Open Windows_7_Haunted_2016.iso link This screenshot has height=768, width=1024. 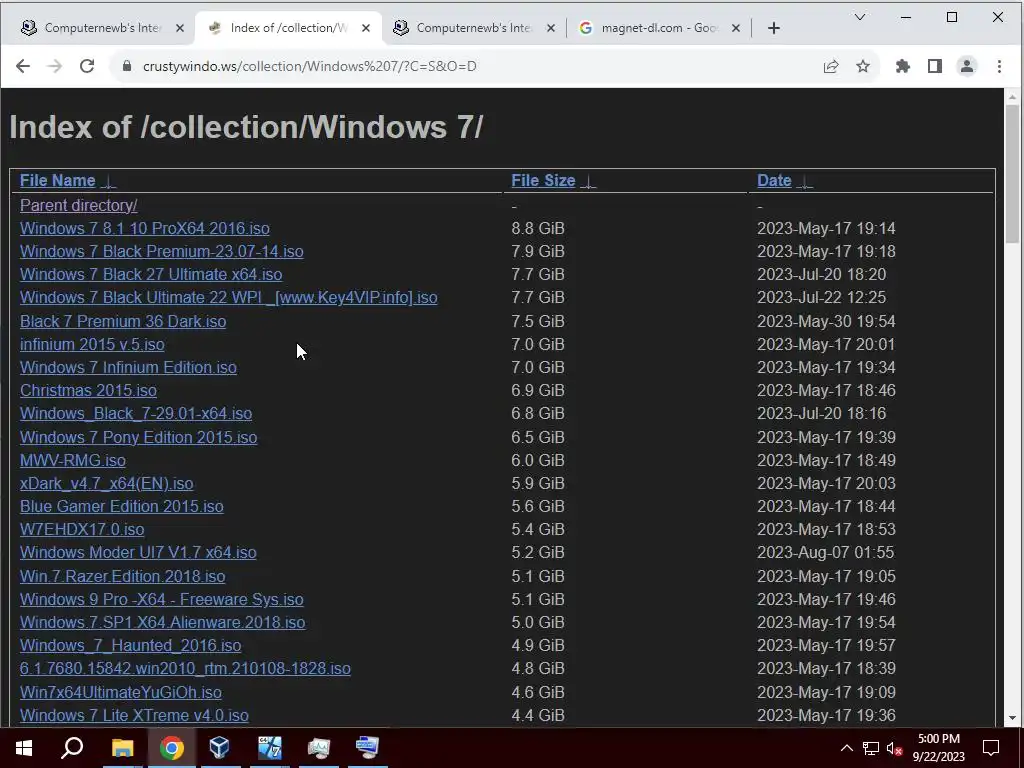pyautogui.click(x=131, y=645)
